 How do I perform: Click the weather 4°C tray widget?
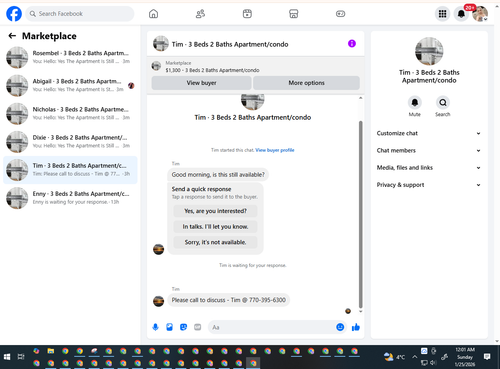(x=394, y=357)
